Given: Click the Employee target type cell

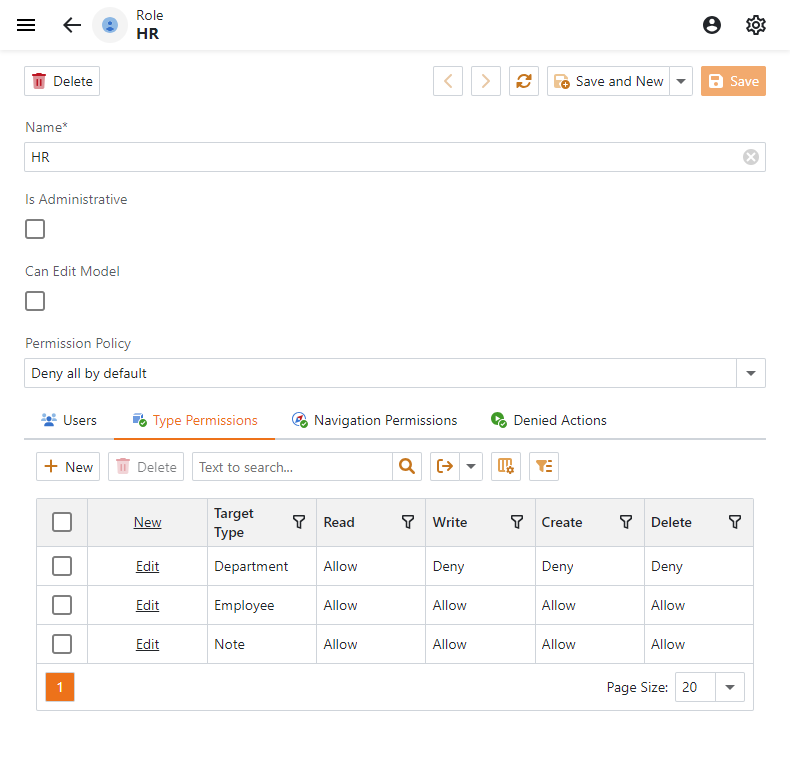Looking at the screenshot, I should tap(262, 605).
